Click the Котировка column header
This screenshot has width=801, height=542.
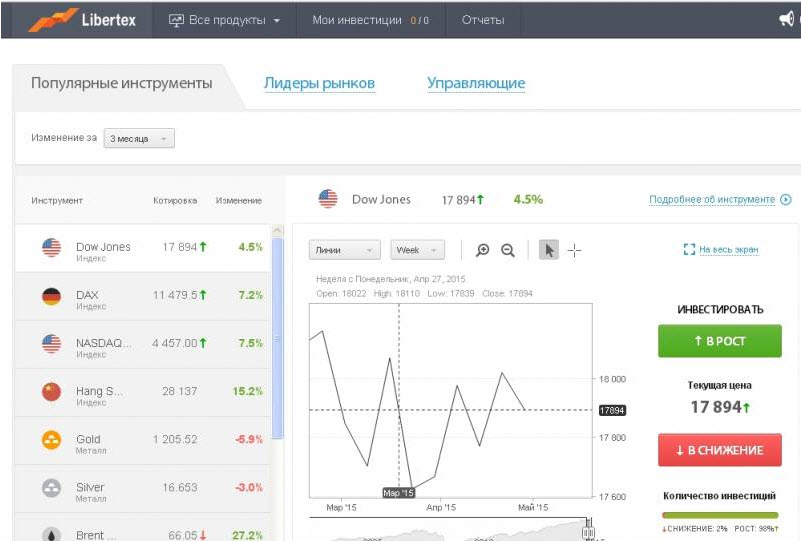coord(175,201)
